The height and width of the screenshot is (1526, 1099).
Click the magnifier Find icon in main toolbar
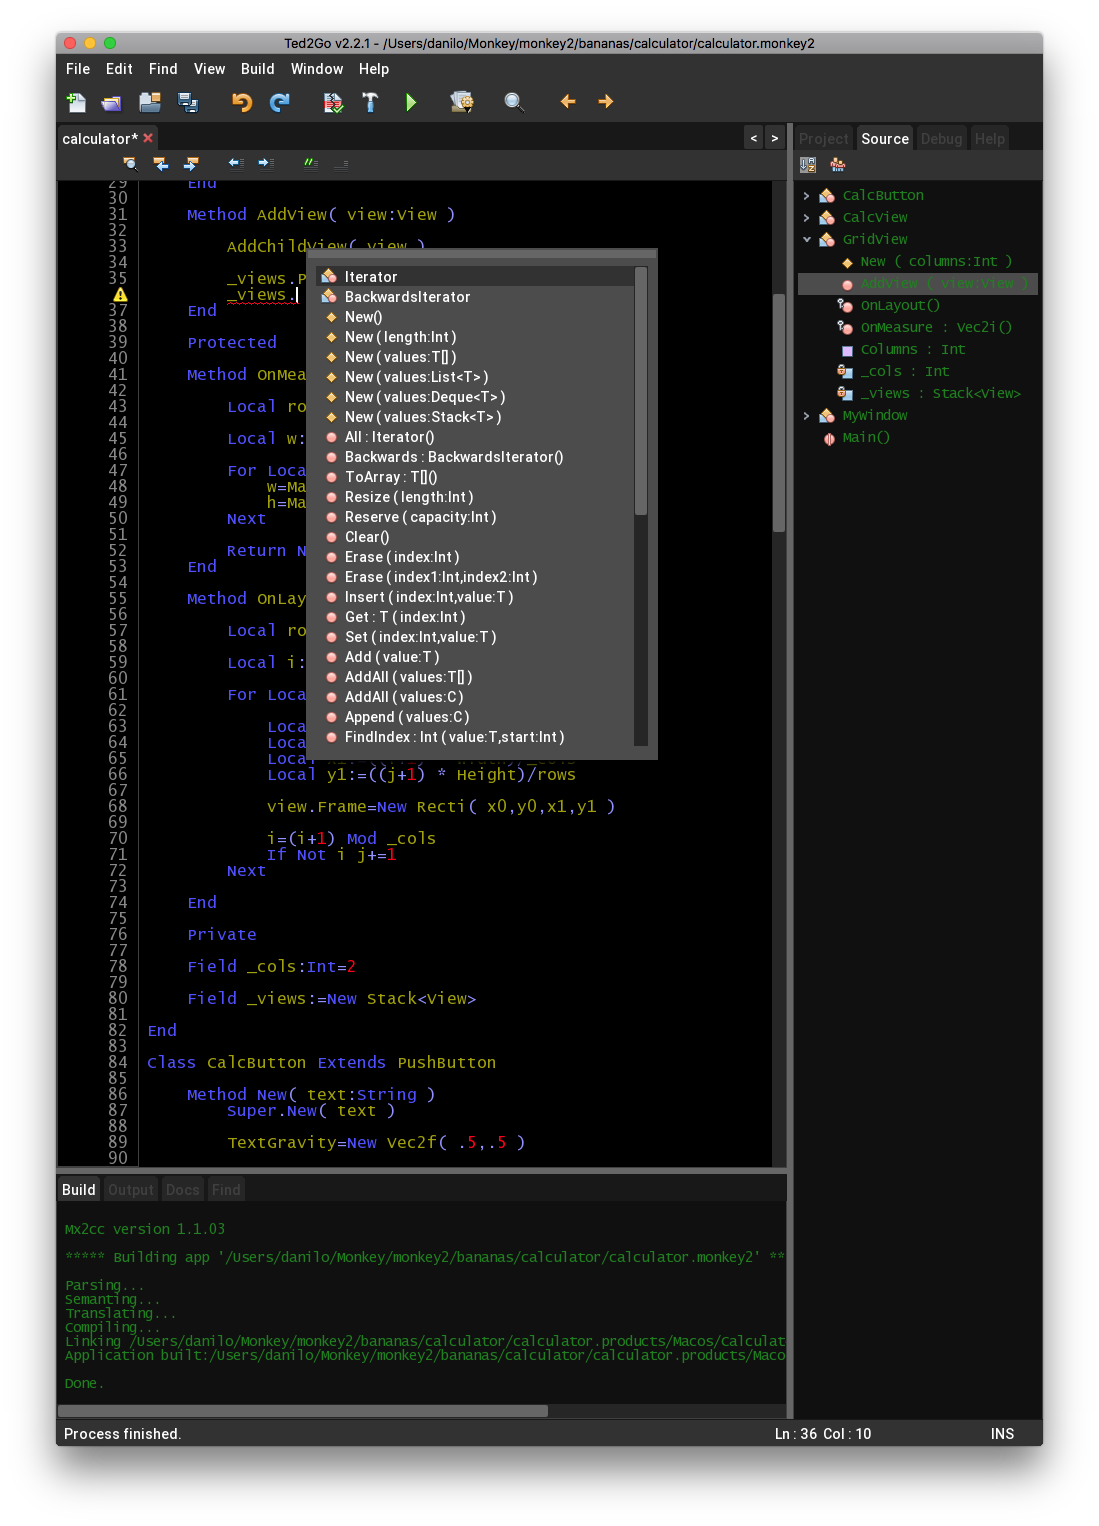point(514,102)
